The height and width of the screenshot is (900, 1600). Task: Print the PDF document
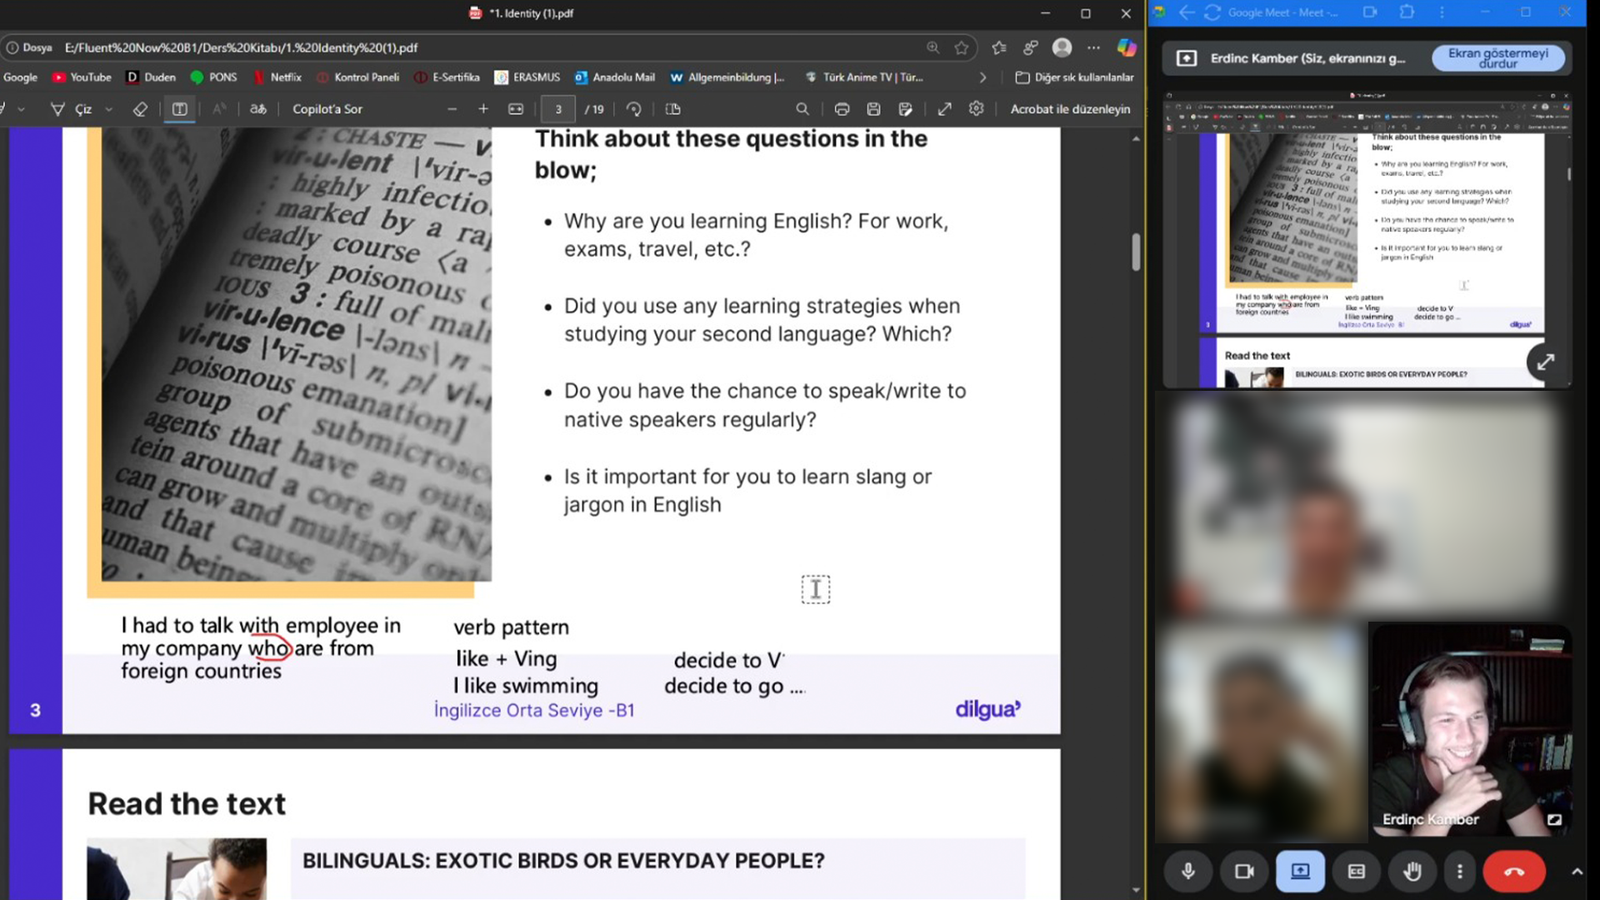(x=842, y=109)
